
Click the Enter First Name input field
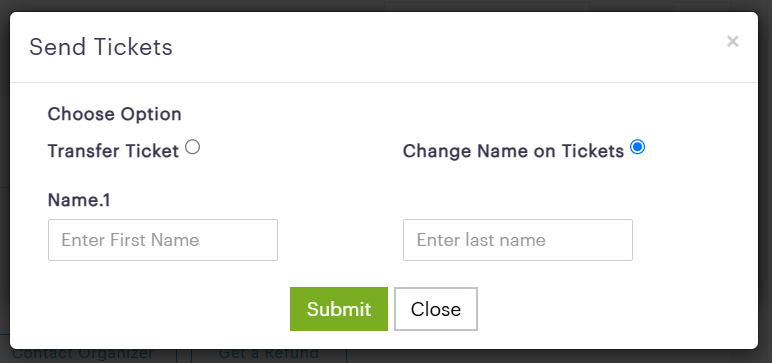(163, 240)
